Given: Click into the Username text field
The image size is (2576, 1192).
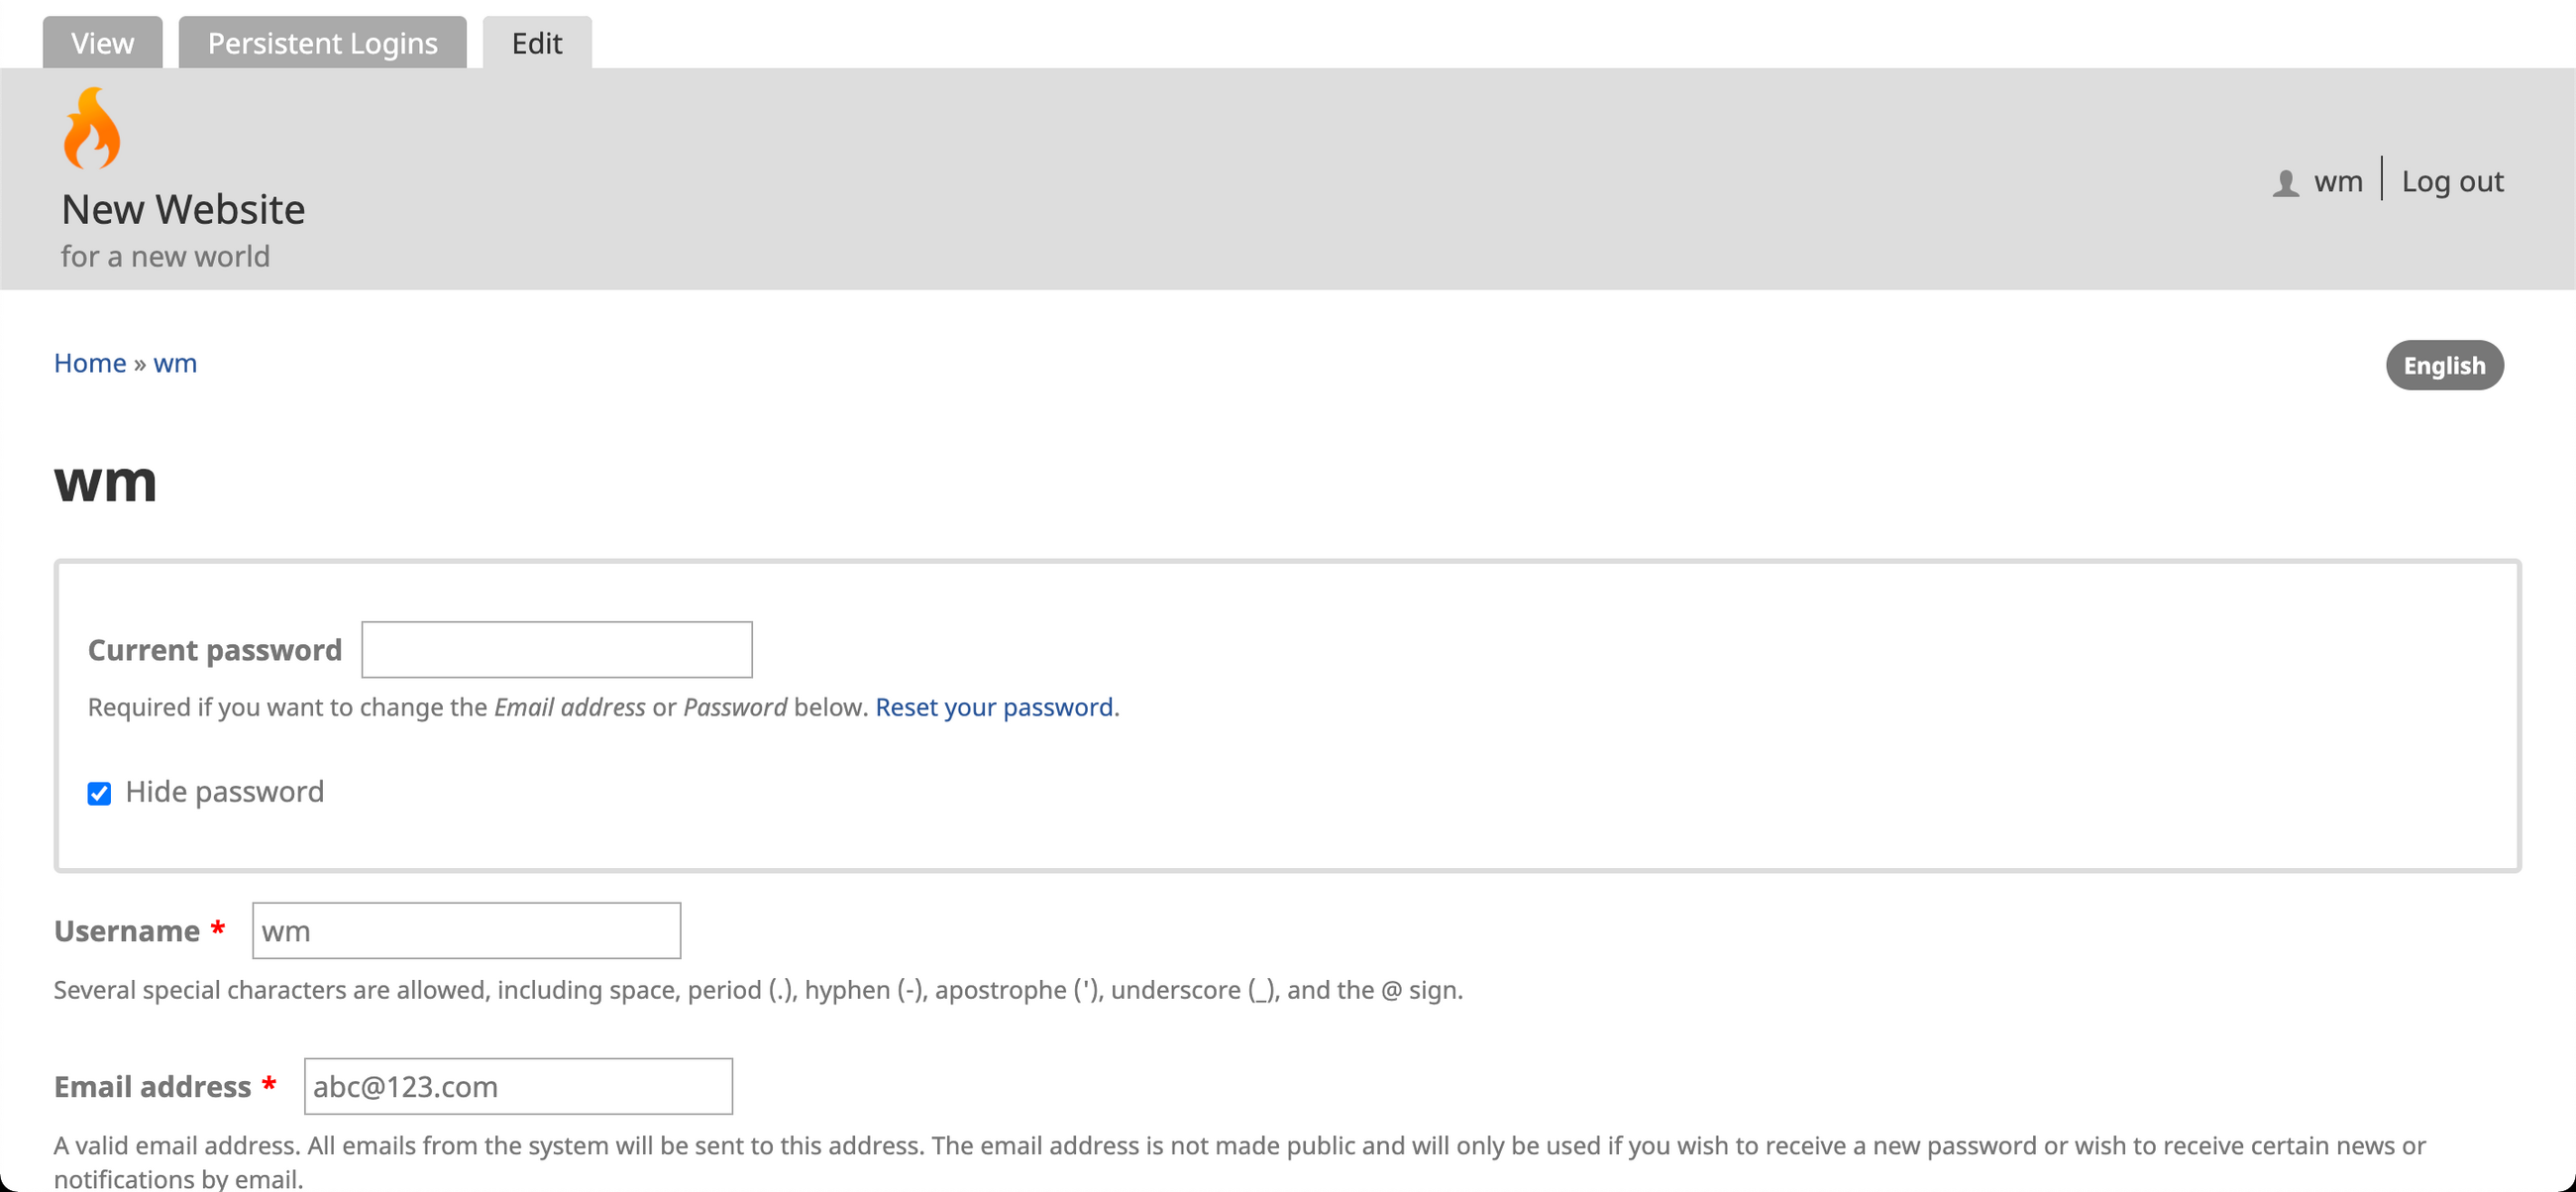Looking at the screenshot, I should tap(466, 931).
